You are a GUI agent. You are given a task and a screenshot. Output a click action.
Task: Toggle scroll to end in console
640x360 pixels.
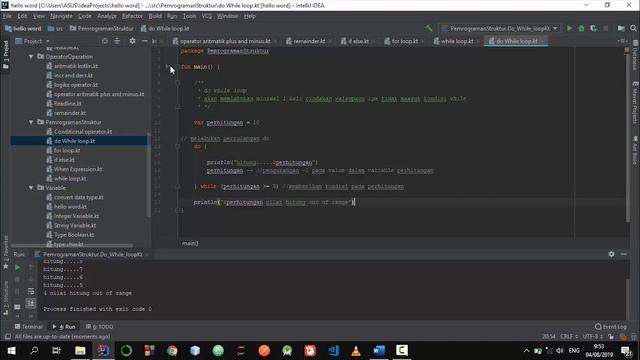[31, 303]
